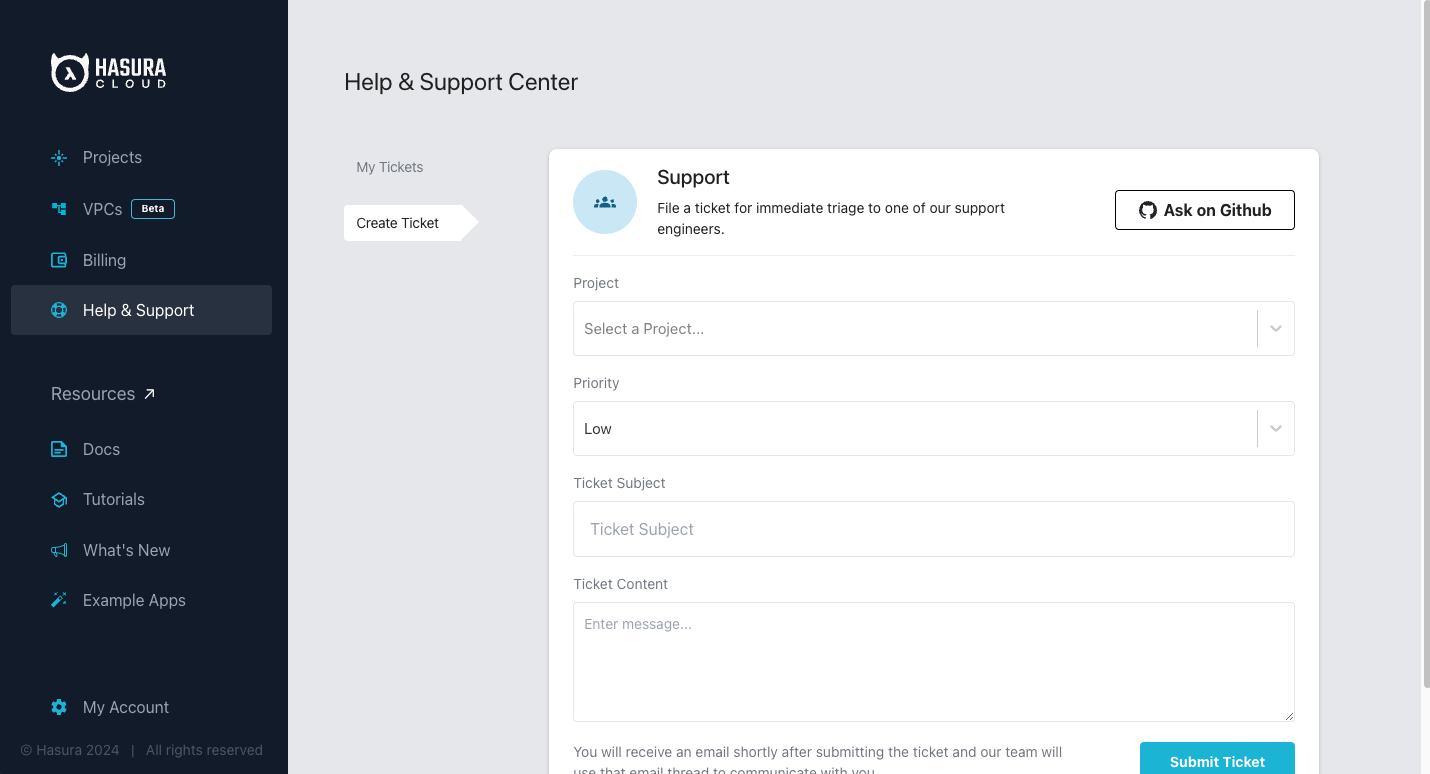The image size is (1430, 774).
Task: Open Docs using the document icon
Action: tap(58, 449)
